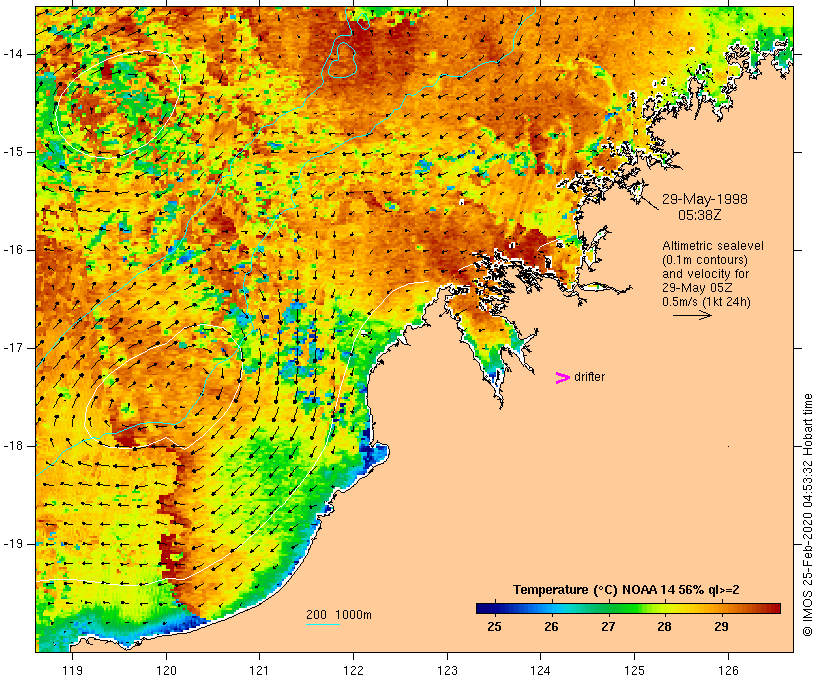This screenshot has height=680, width=820.
Task: Click the '(0.1m contours)' caption line
Action: [x=704, y=259]
